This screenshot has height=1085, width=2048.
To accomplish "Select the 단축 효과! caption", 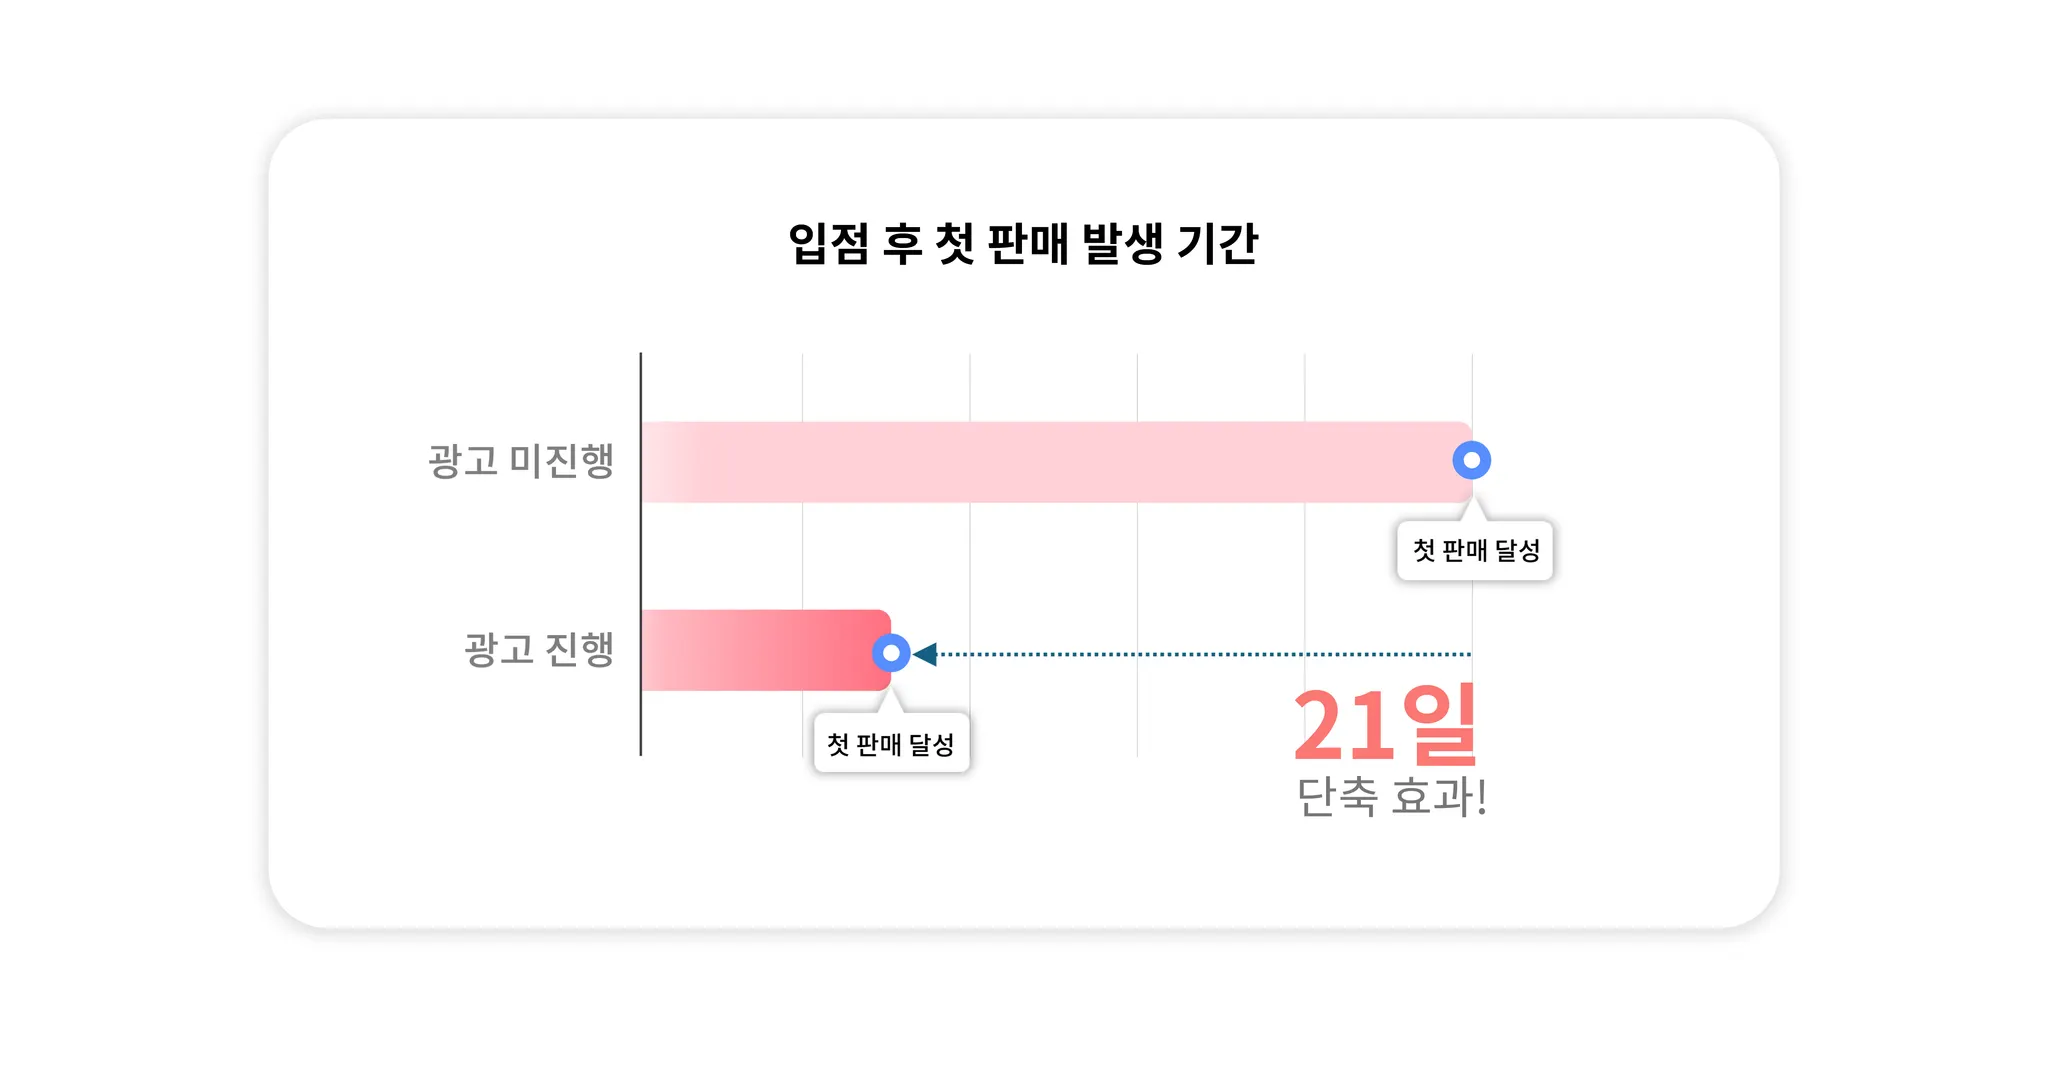I will tap(1391, 797).
